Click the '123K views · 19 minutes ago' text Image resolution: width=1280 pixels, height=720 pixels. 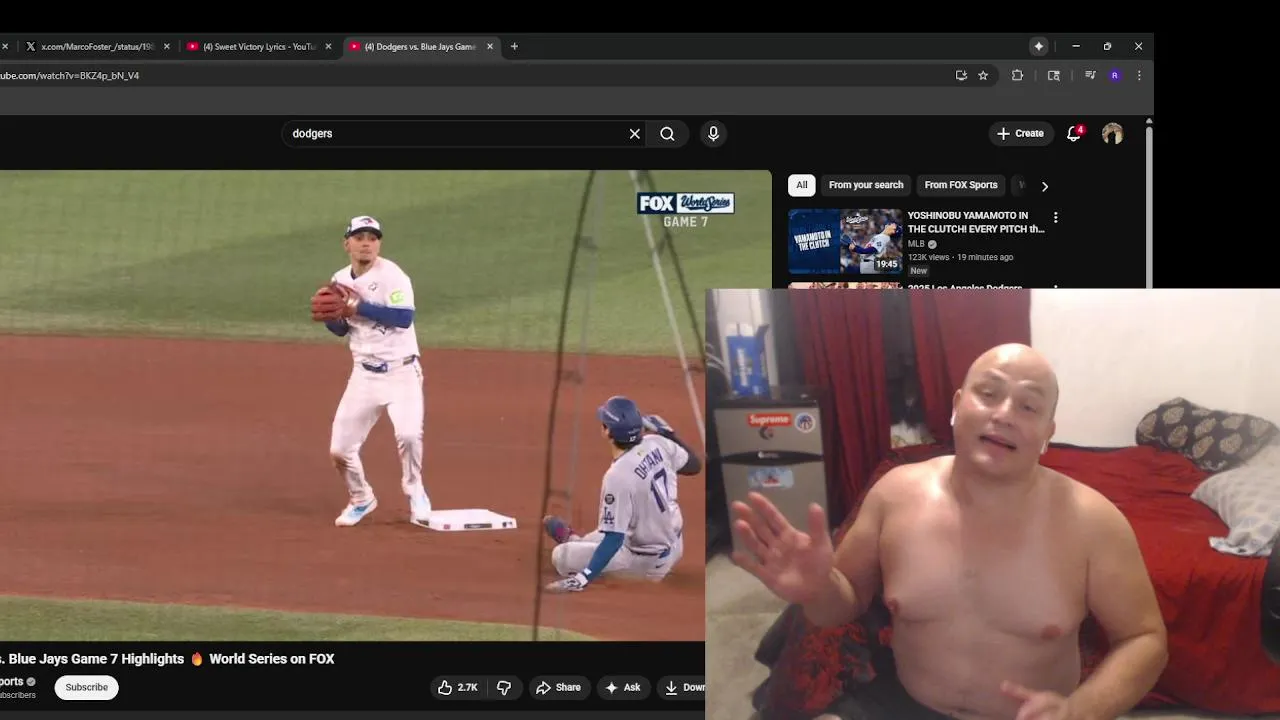[x=960, y=257]
